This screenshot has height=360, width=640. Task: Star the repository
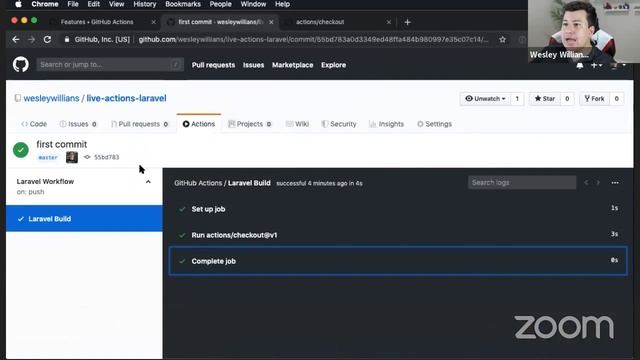pyautogui.click(x=545, y=99)
